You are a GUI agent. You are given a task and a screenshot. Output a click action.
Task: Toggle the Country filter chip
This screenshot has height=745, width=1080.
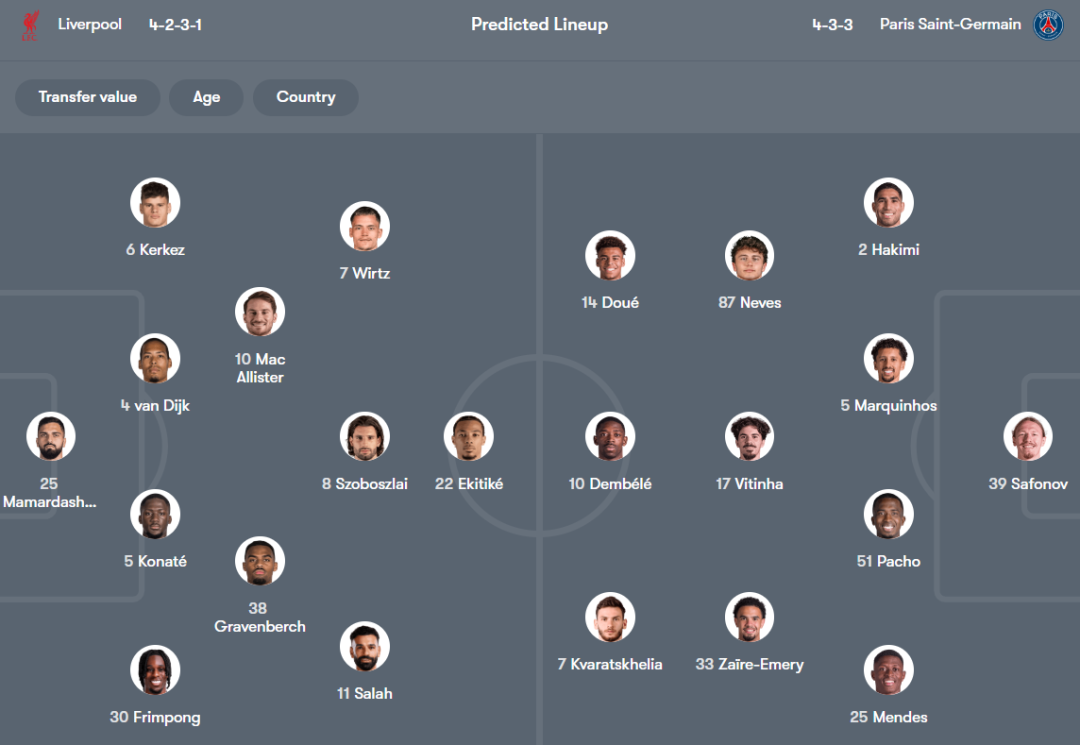click(305, 97)
